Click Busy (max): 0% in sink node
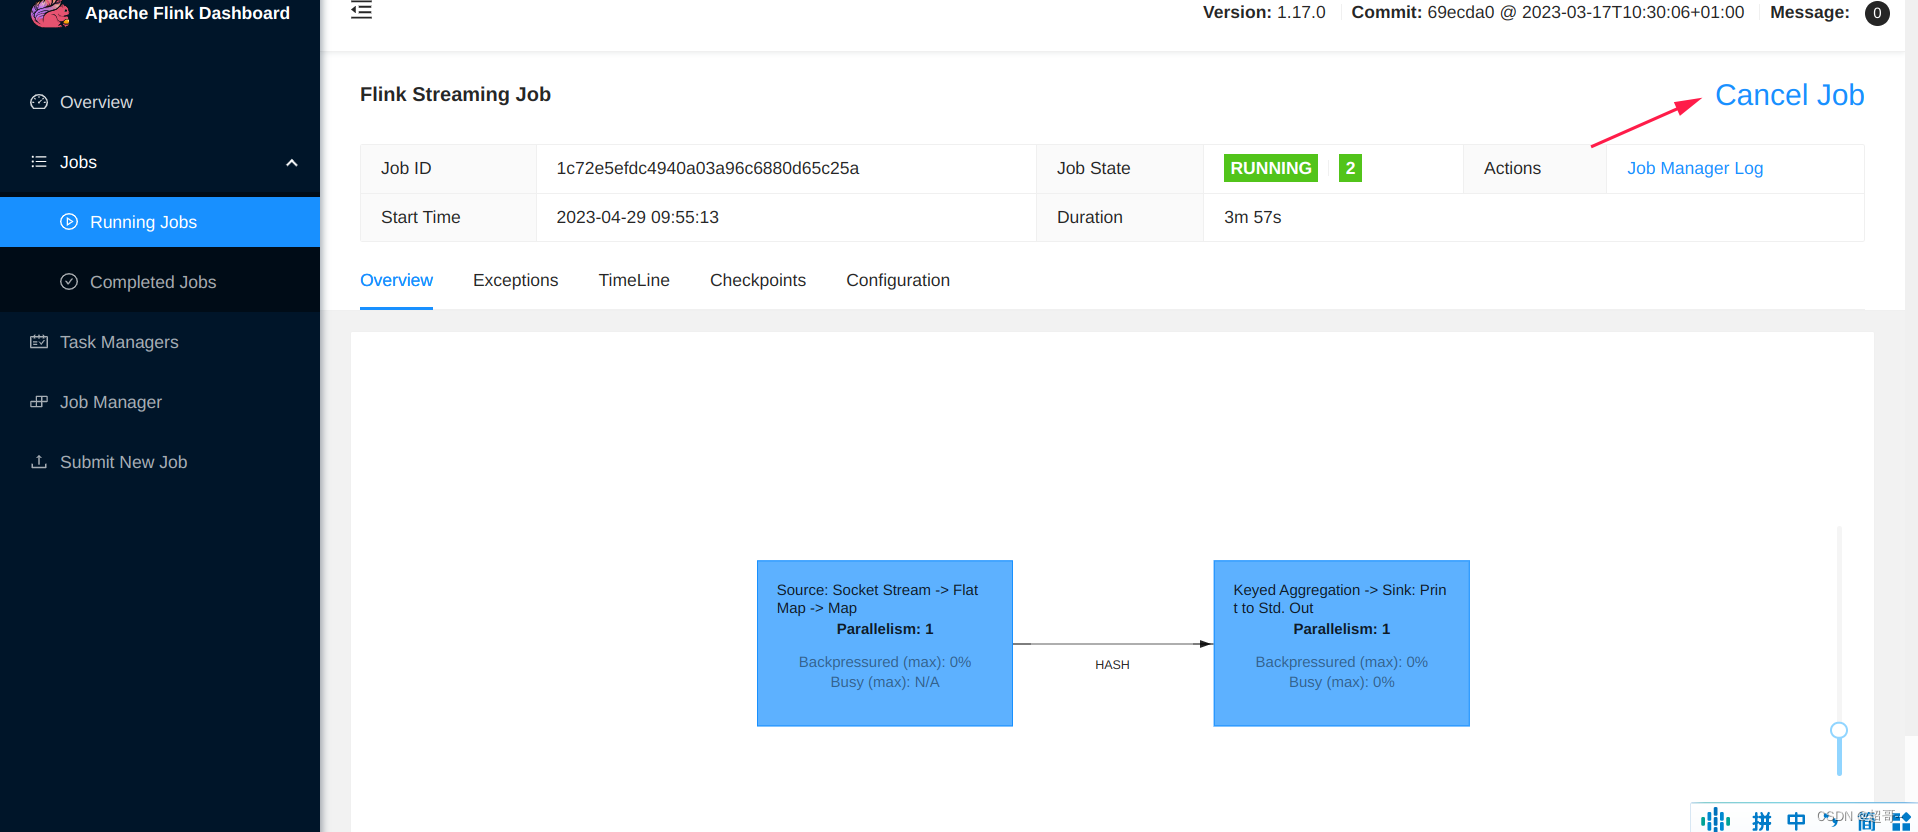1918x832 pixels. point(1341,682)
